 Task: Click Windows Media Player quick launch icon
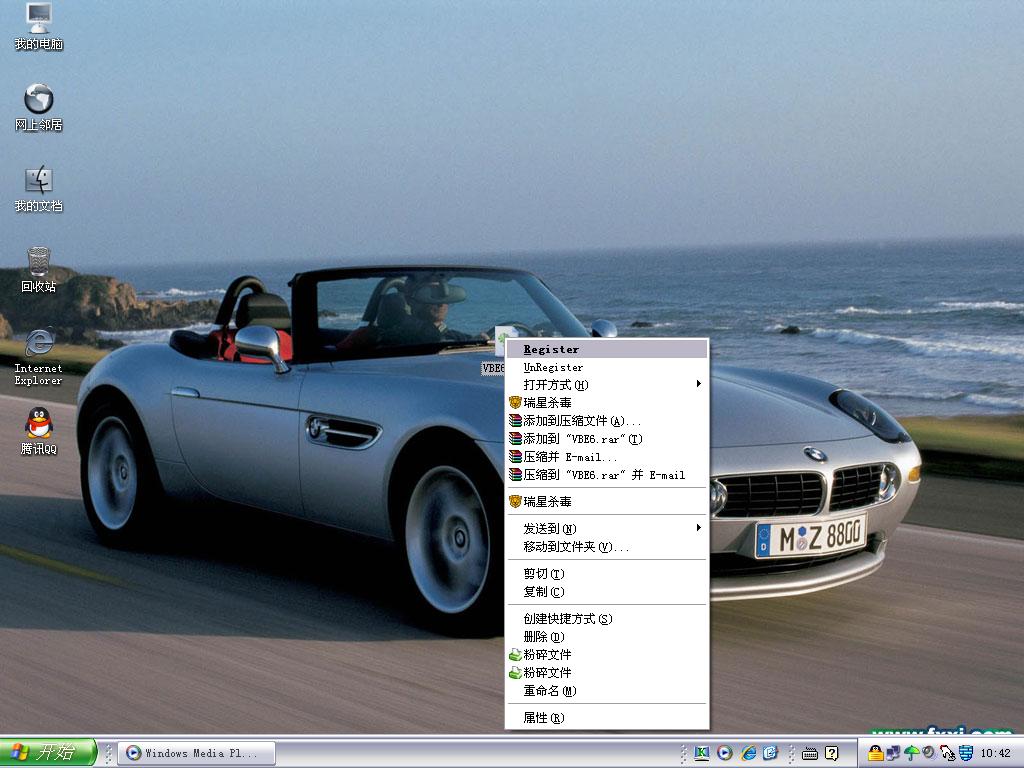coord(725,753)
